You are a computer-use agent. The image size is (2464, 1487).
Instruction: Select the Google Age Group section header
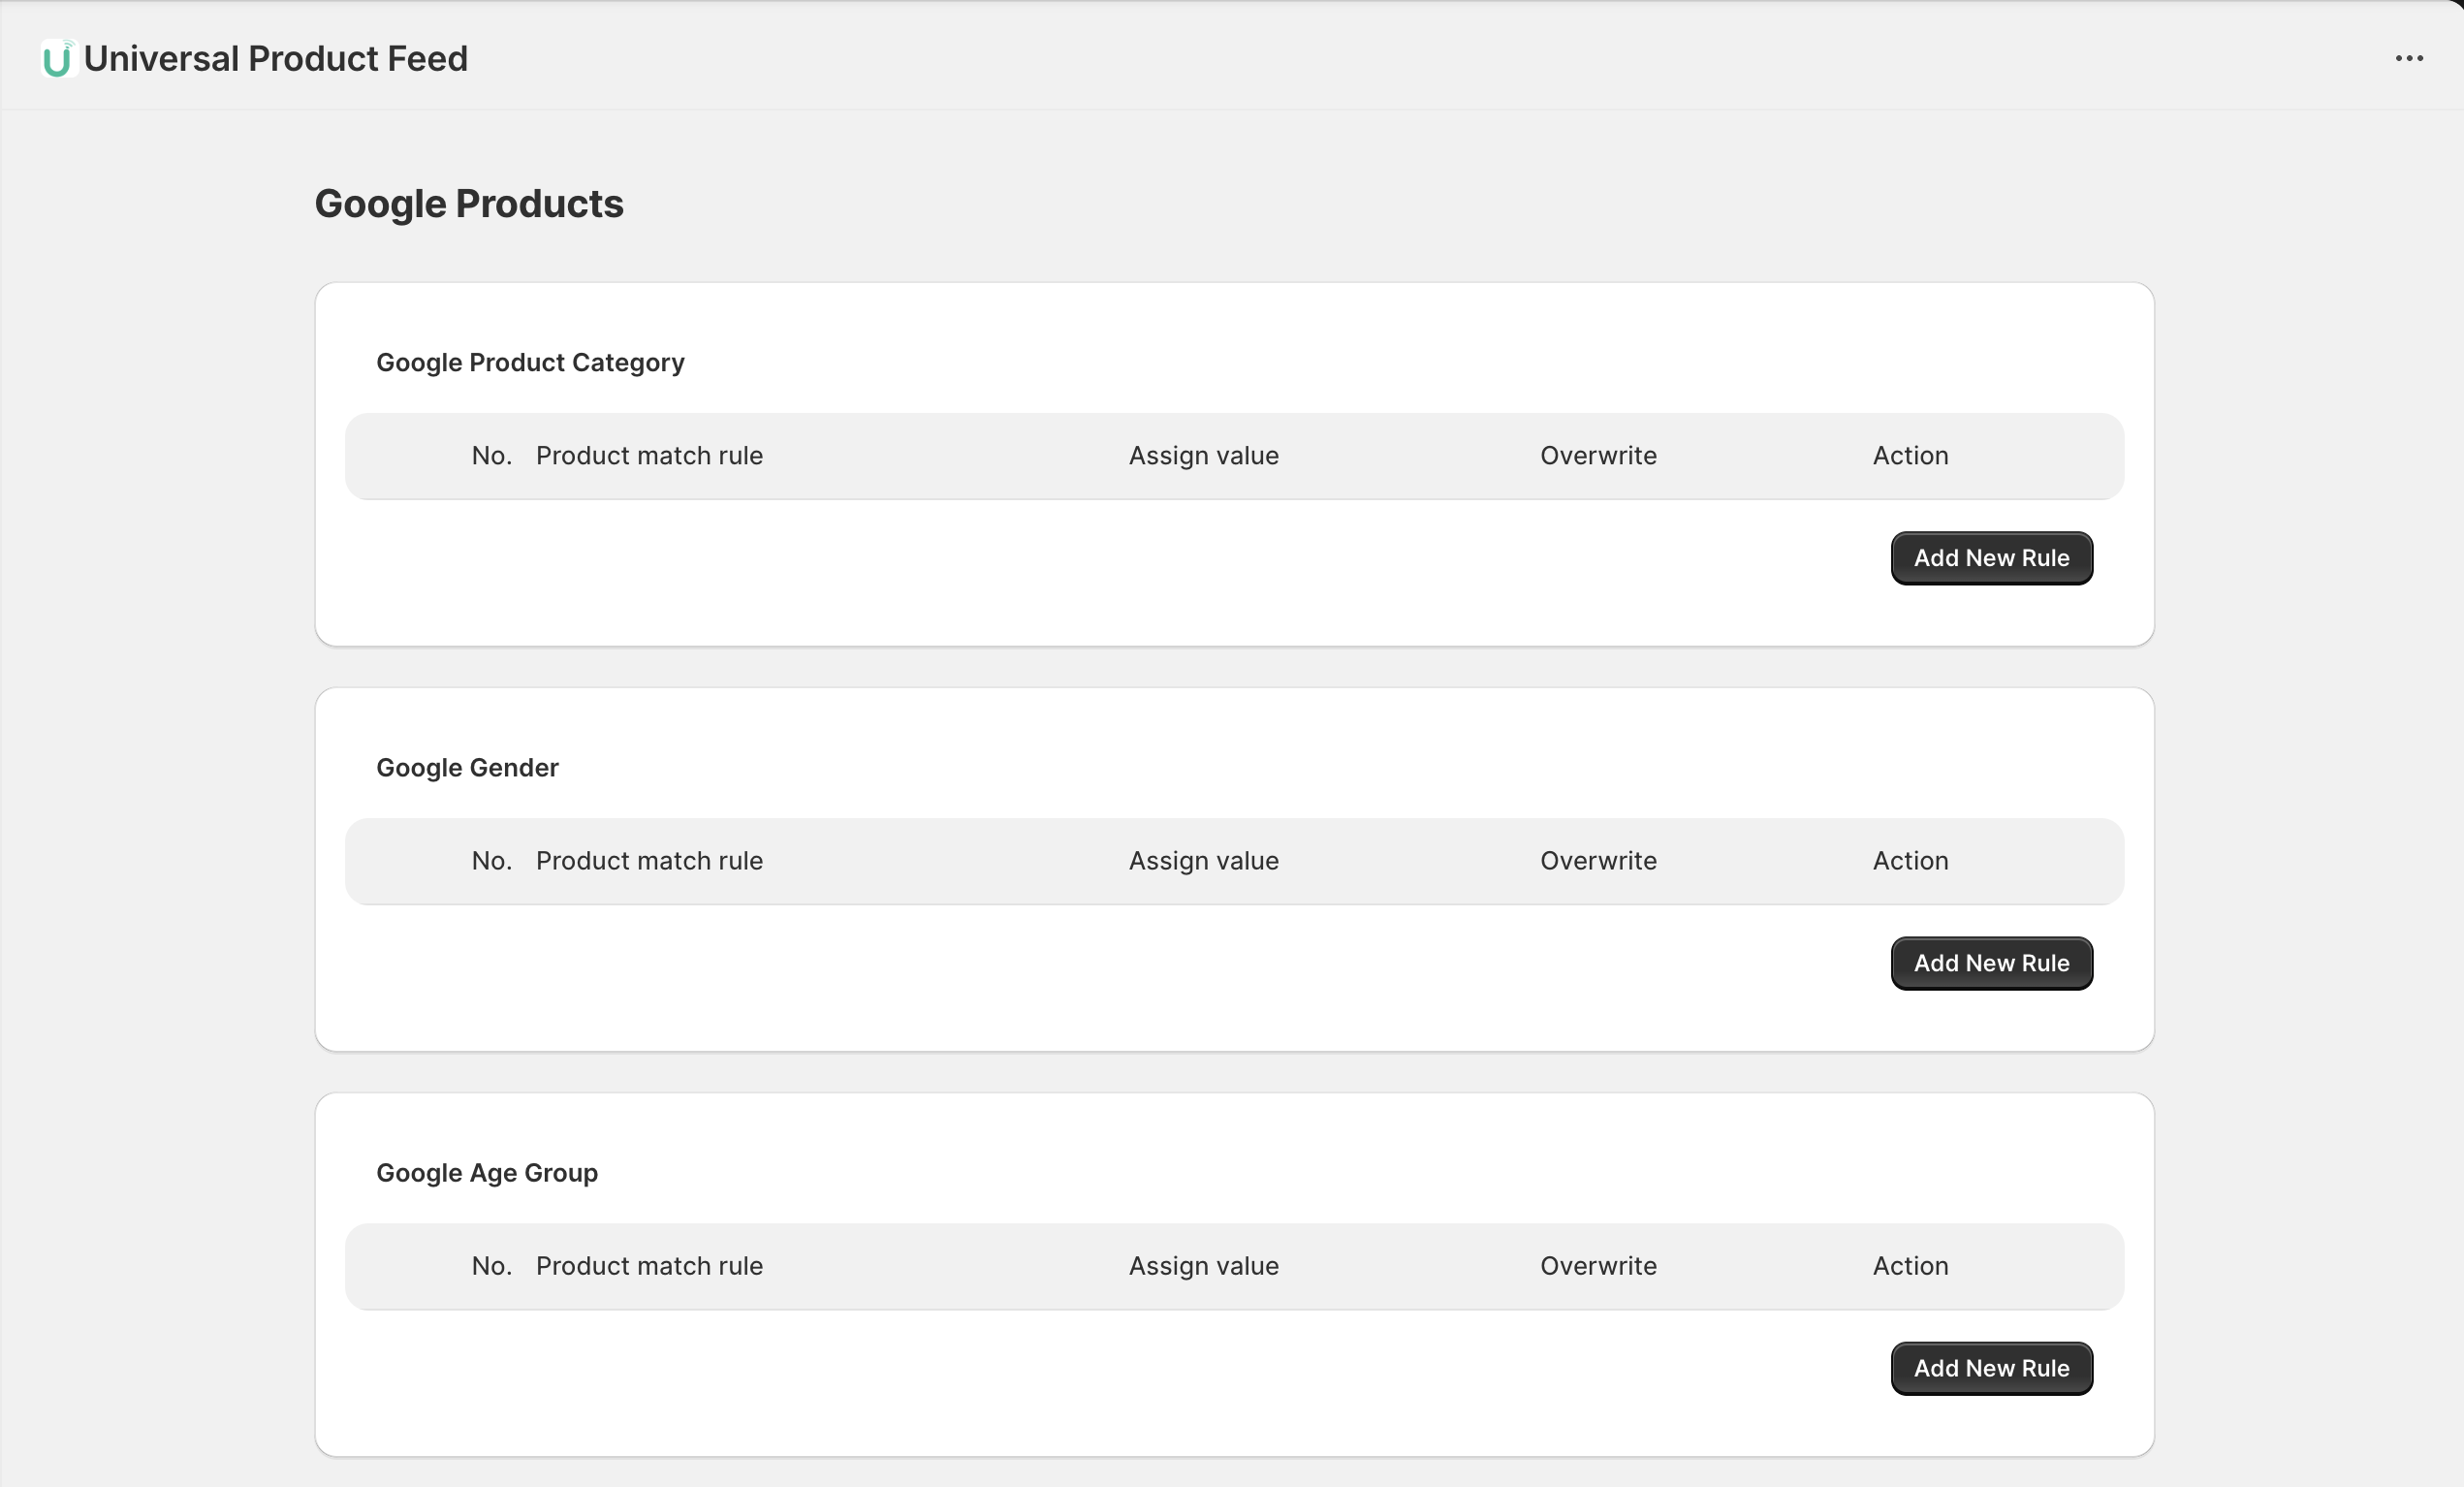[x=486, y=1173]
